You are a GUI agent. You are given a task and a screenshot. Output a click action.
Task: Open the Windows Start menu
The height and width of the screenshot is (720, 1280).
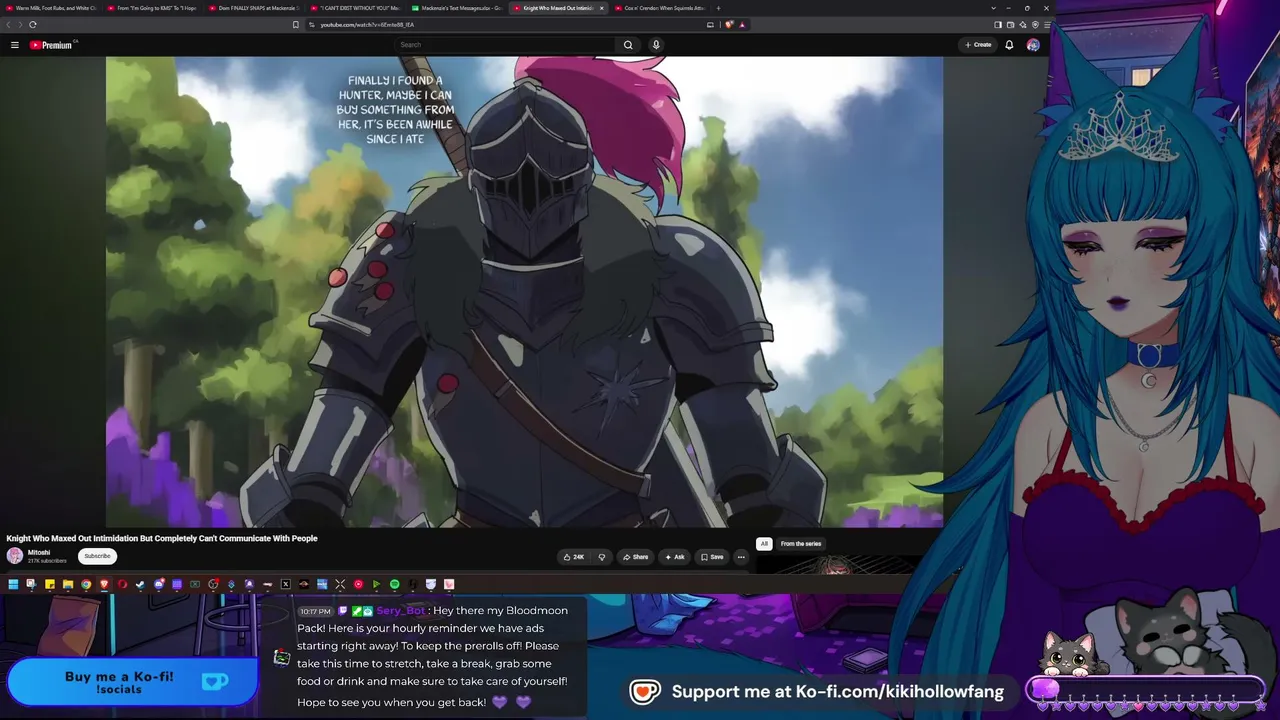tap(13, 584)
